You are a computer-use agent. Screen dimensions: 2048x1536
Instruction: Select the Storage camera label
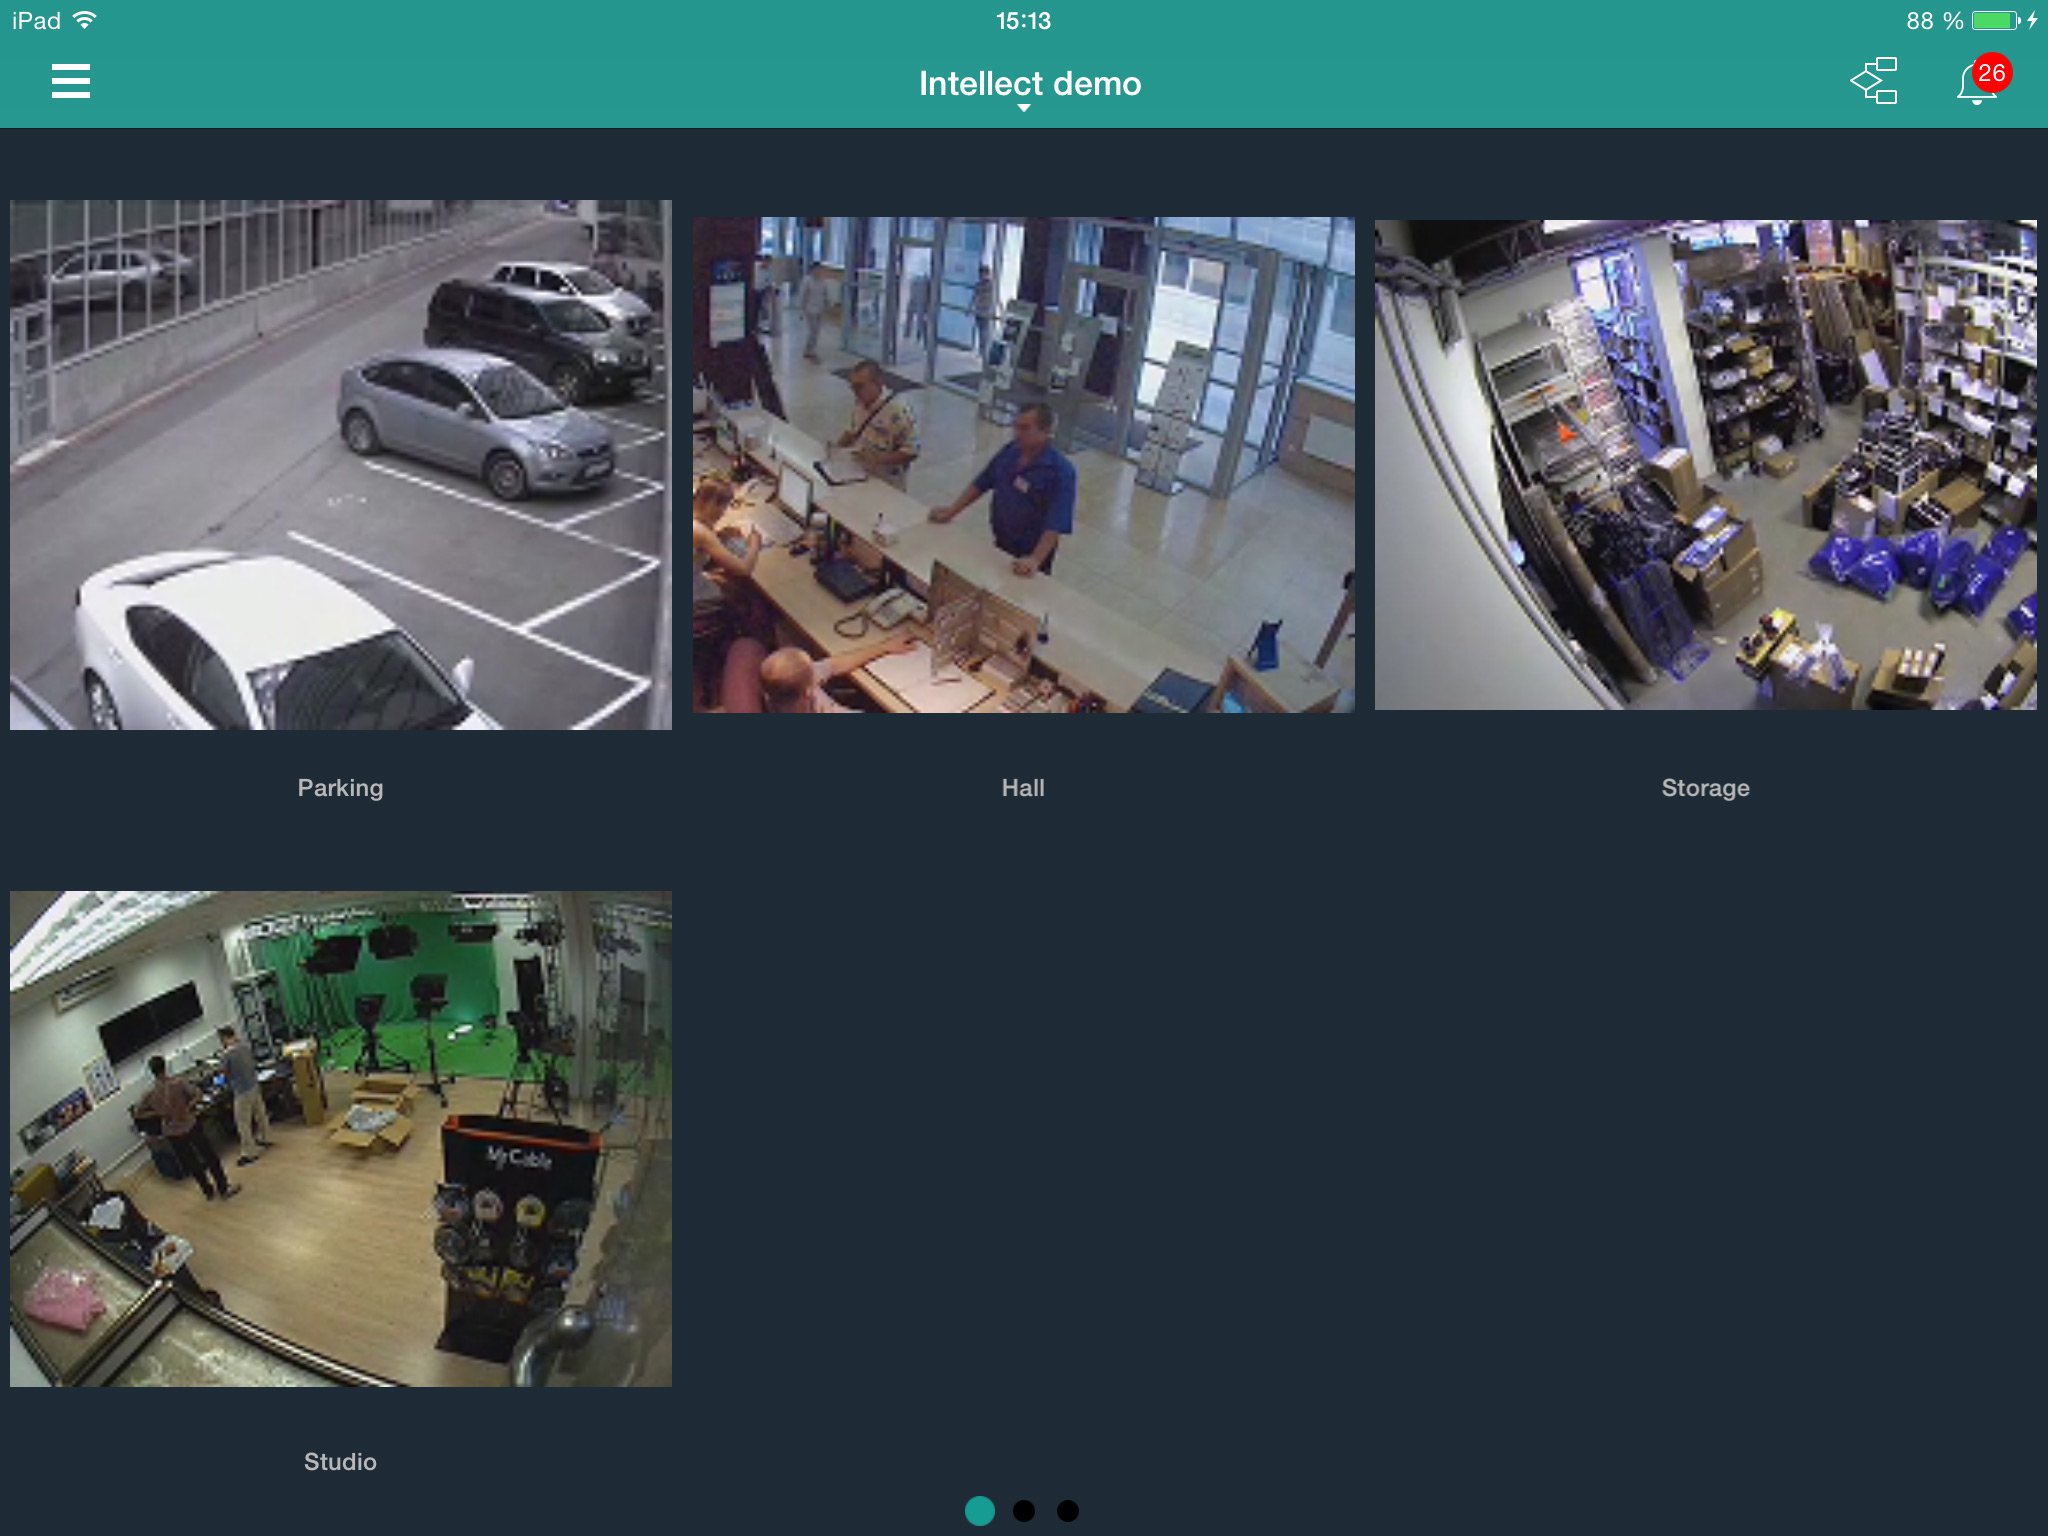[x=1705, y=788]
